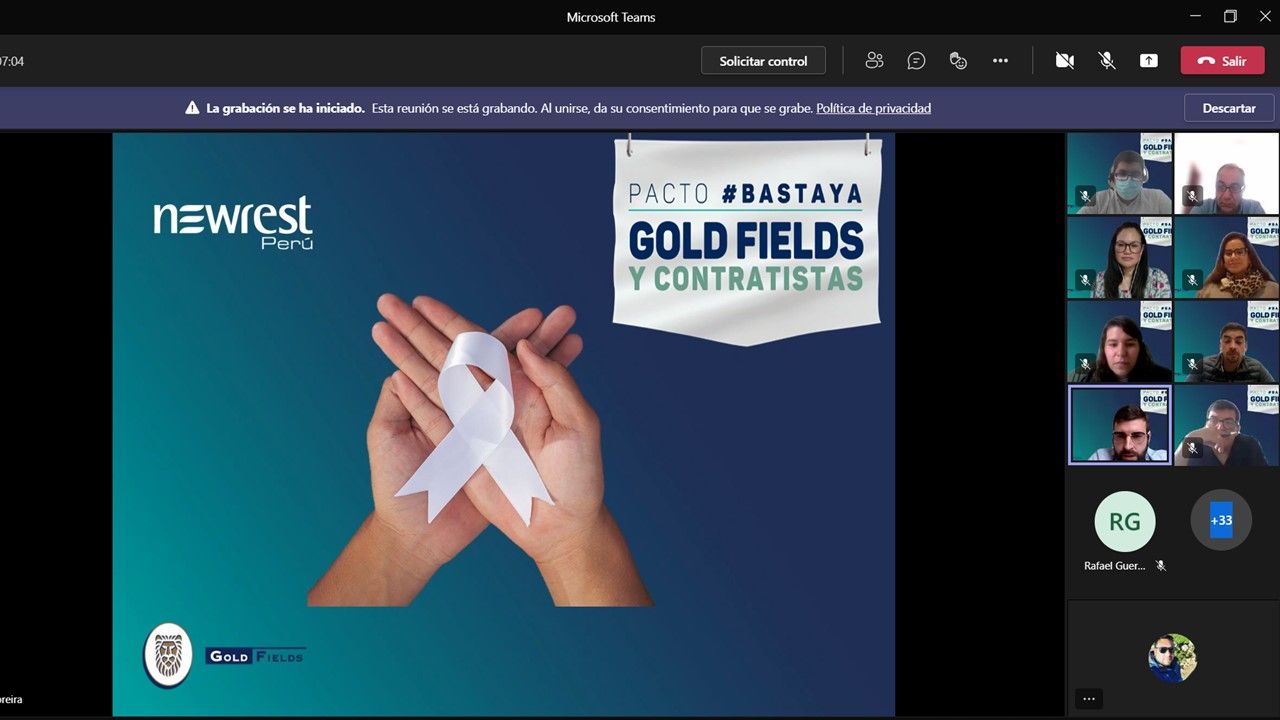Click the share content icon

click(1149, 61)
